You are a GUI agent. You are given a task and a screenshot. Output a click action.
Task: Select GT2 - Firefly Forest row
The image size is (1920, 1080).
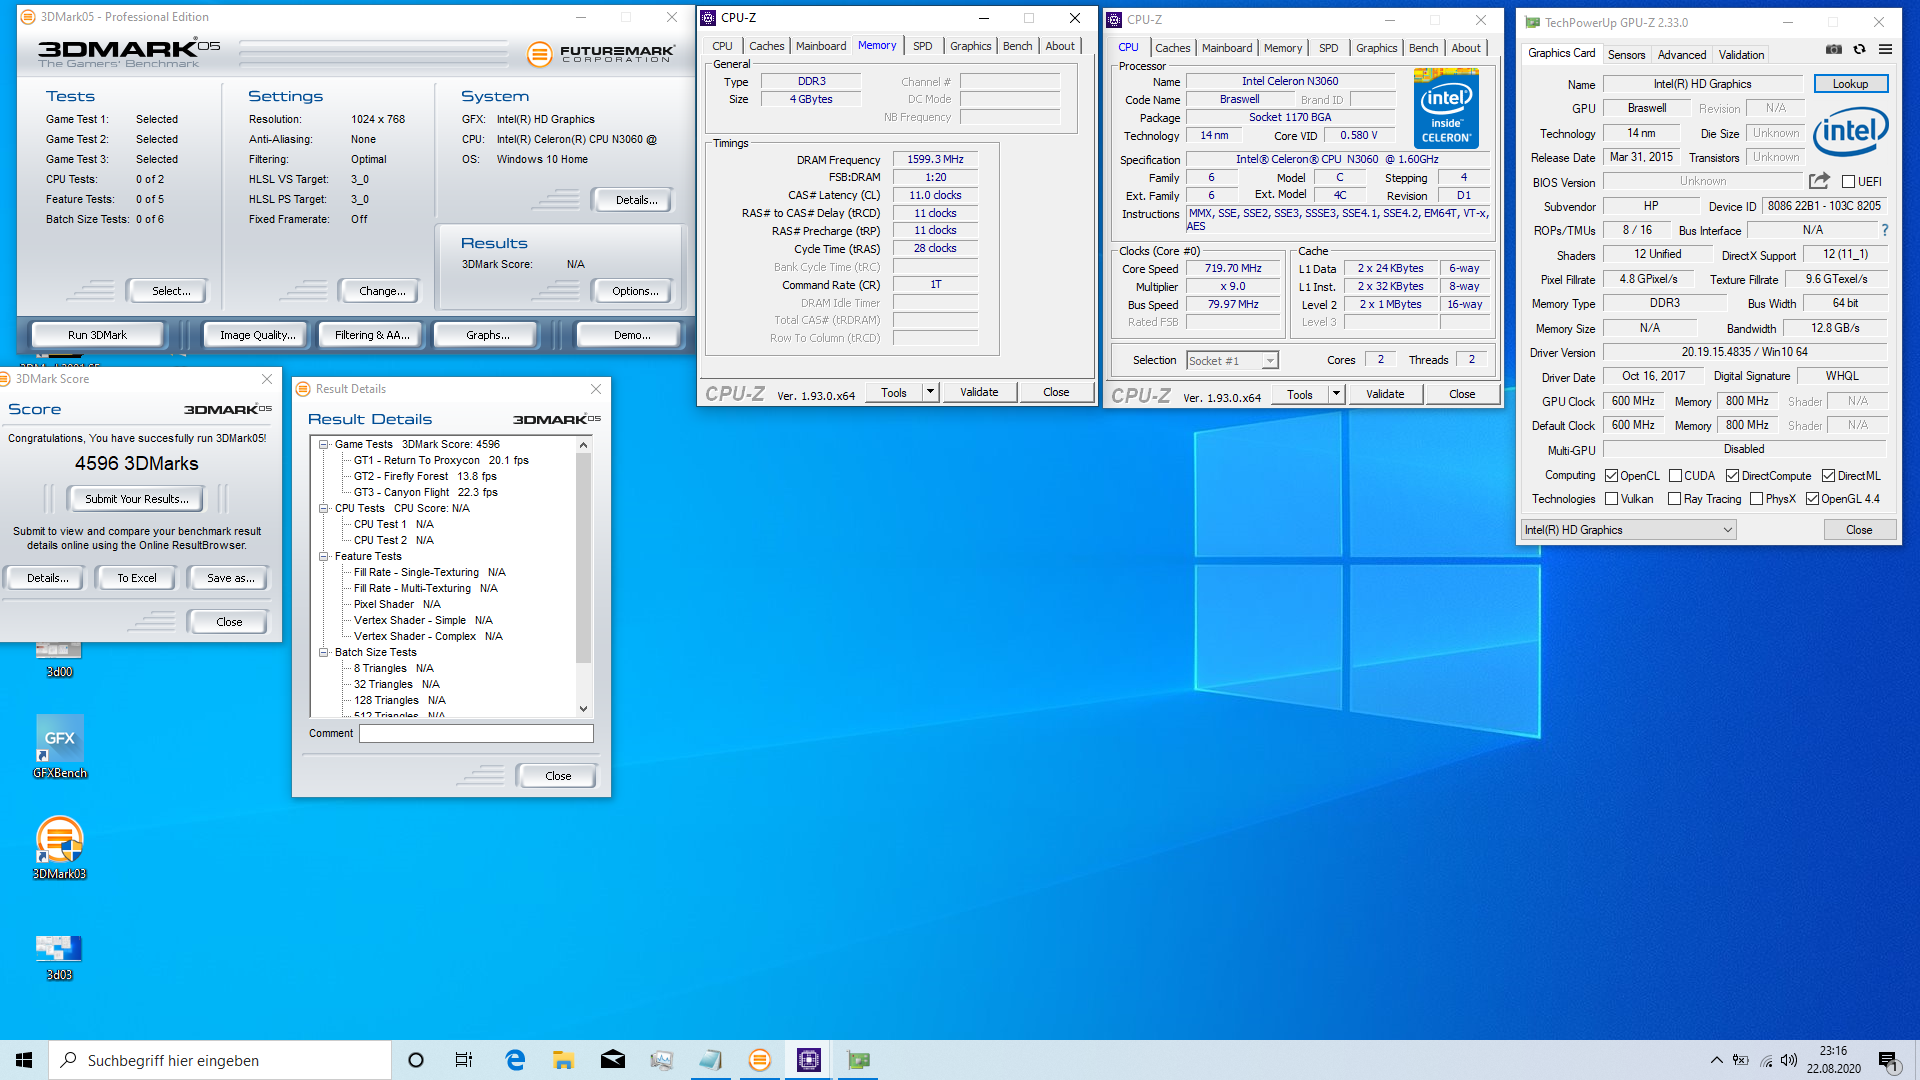click(x=425, y=476)
